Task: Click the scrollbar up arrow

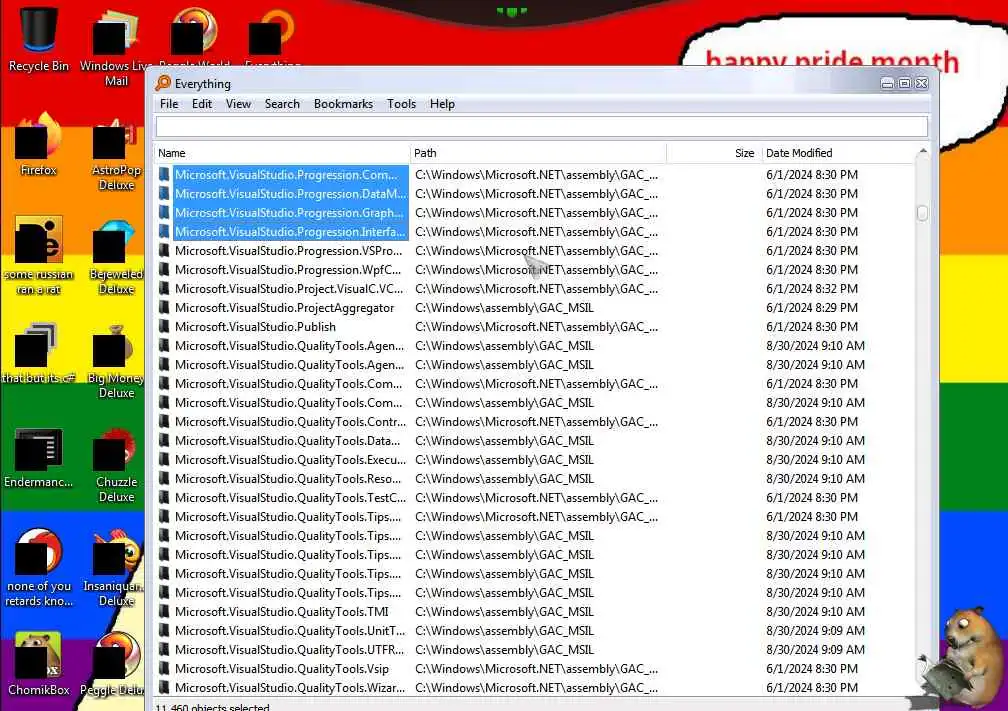Action: pos(923,152)
